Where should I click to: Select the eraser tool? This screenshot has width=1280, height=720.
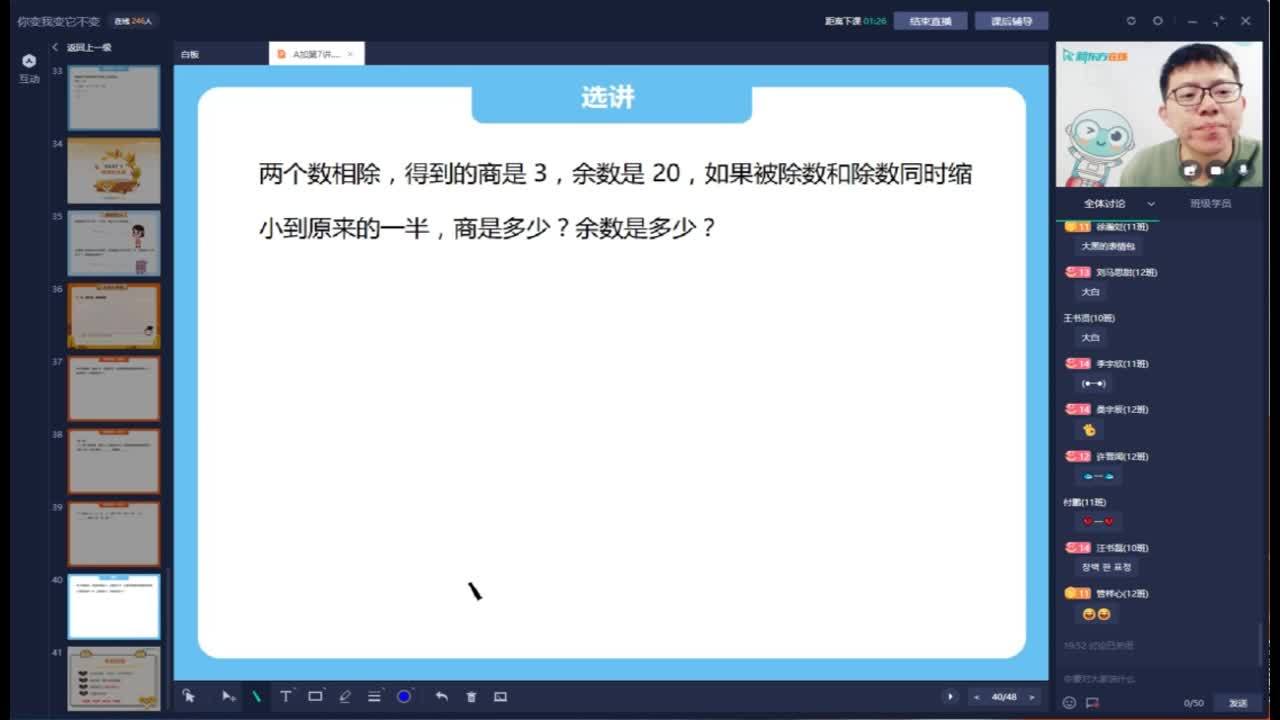click(x=344, y=696)
